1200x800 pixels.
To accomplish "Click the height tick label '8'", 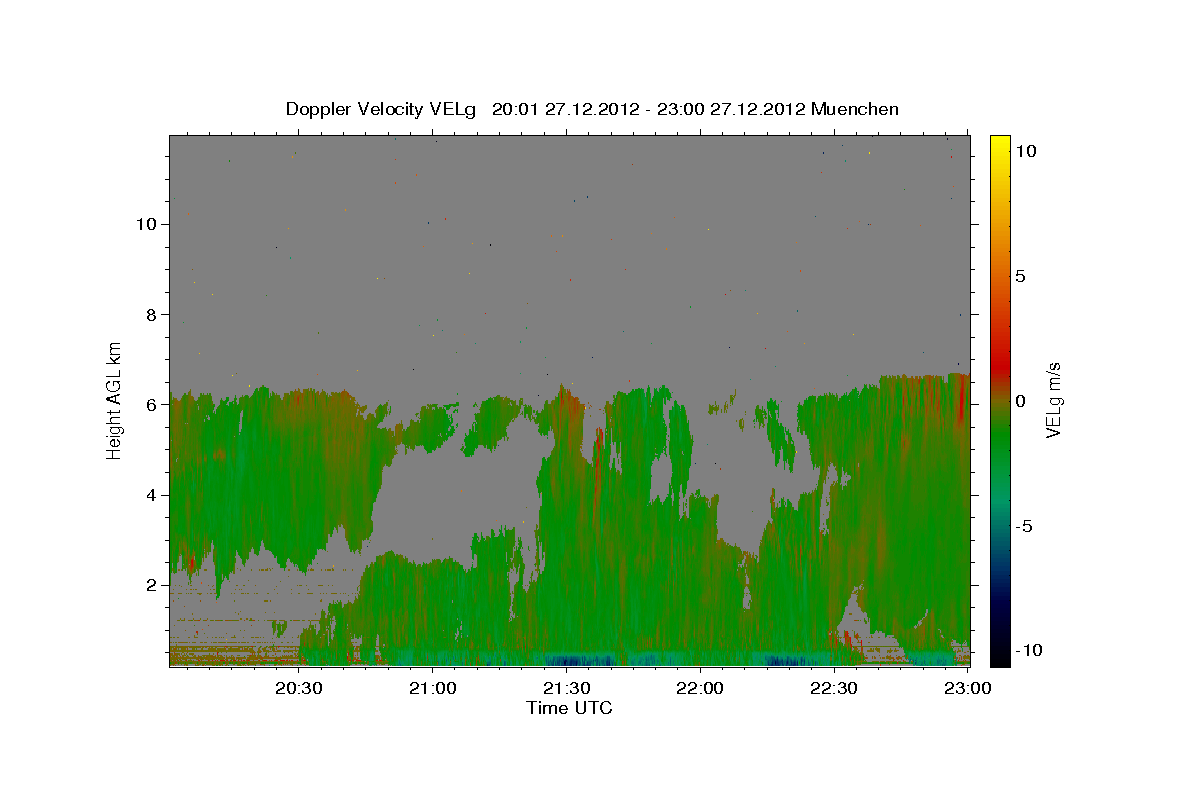I will click(154, 315).
